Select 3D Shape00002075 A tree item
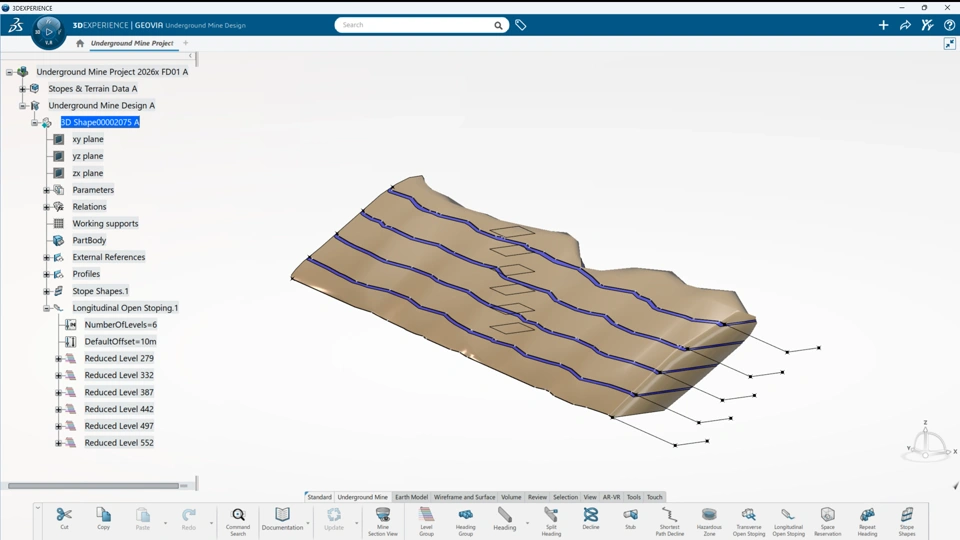This screenshot has height=540, width=960. click(x=100, y=122)
